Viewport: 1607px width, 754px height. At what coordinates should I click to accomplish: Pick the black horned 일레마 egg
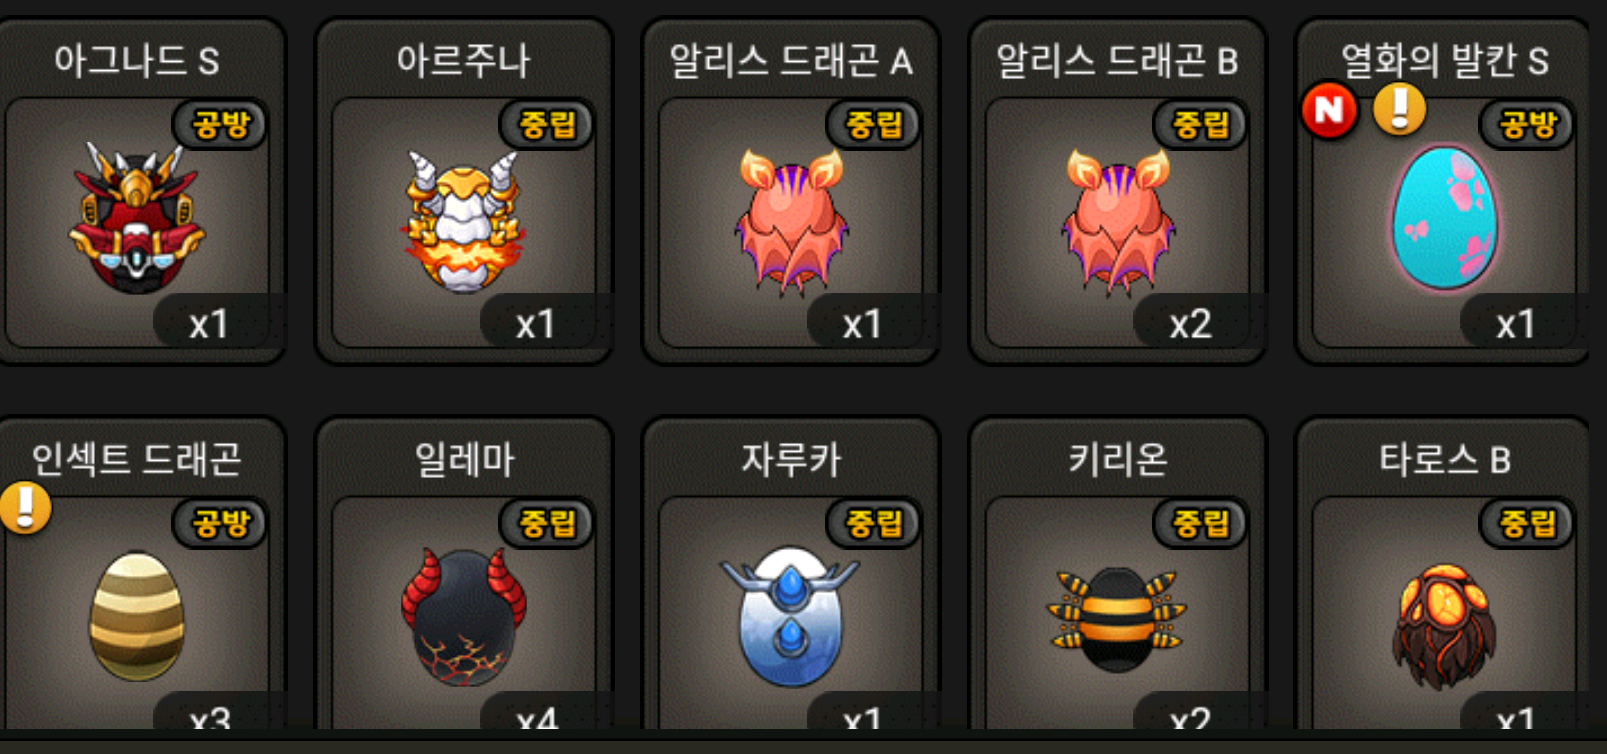click(463, 616)
